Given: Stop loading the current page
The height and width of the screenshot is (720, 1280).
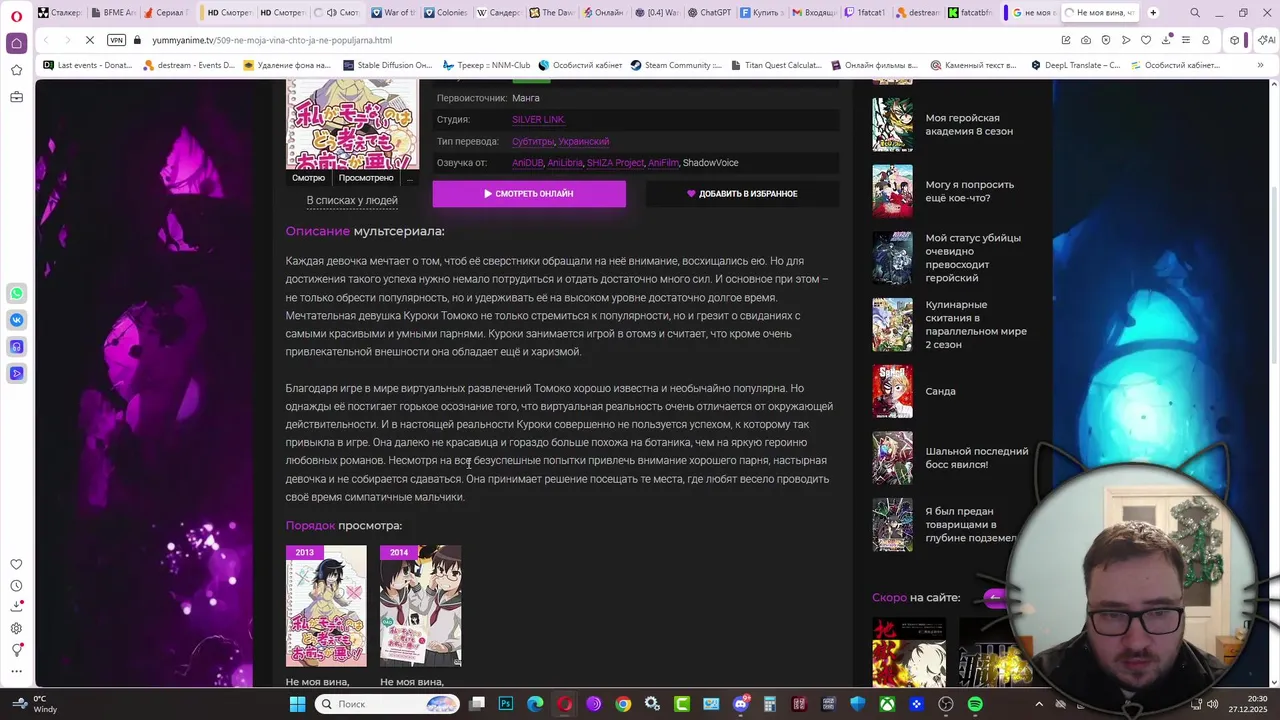Looking at the screenshot, I should pos(89,40).
